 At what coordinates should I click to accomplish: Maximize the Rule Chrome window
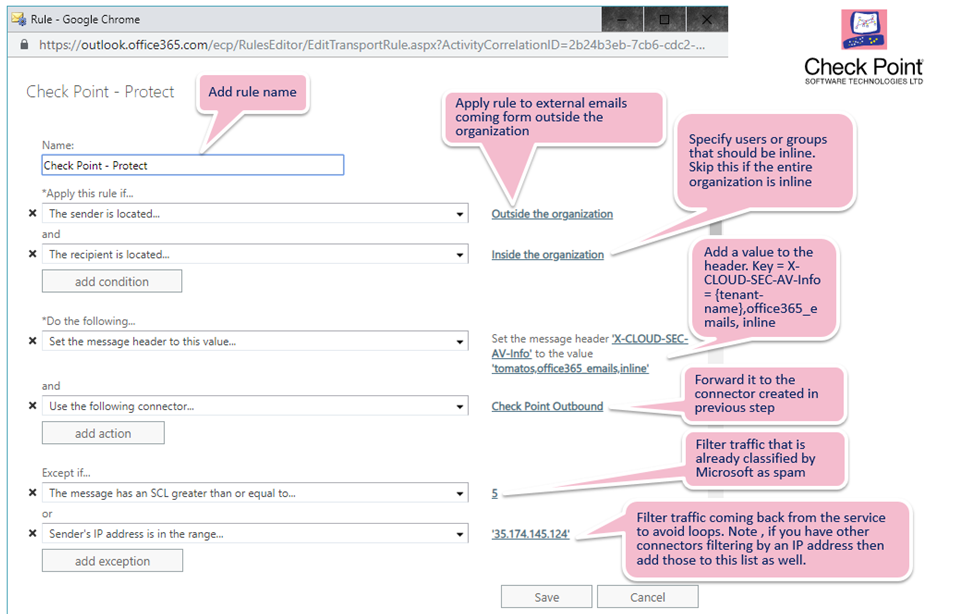pos(665,20)
